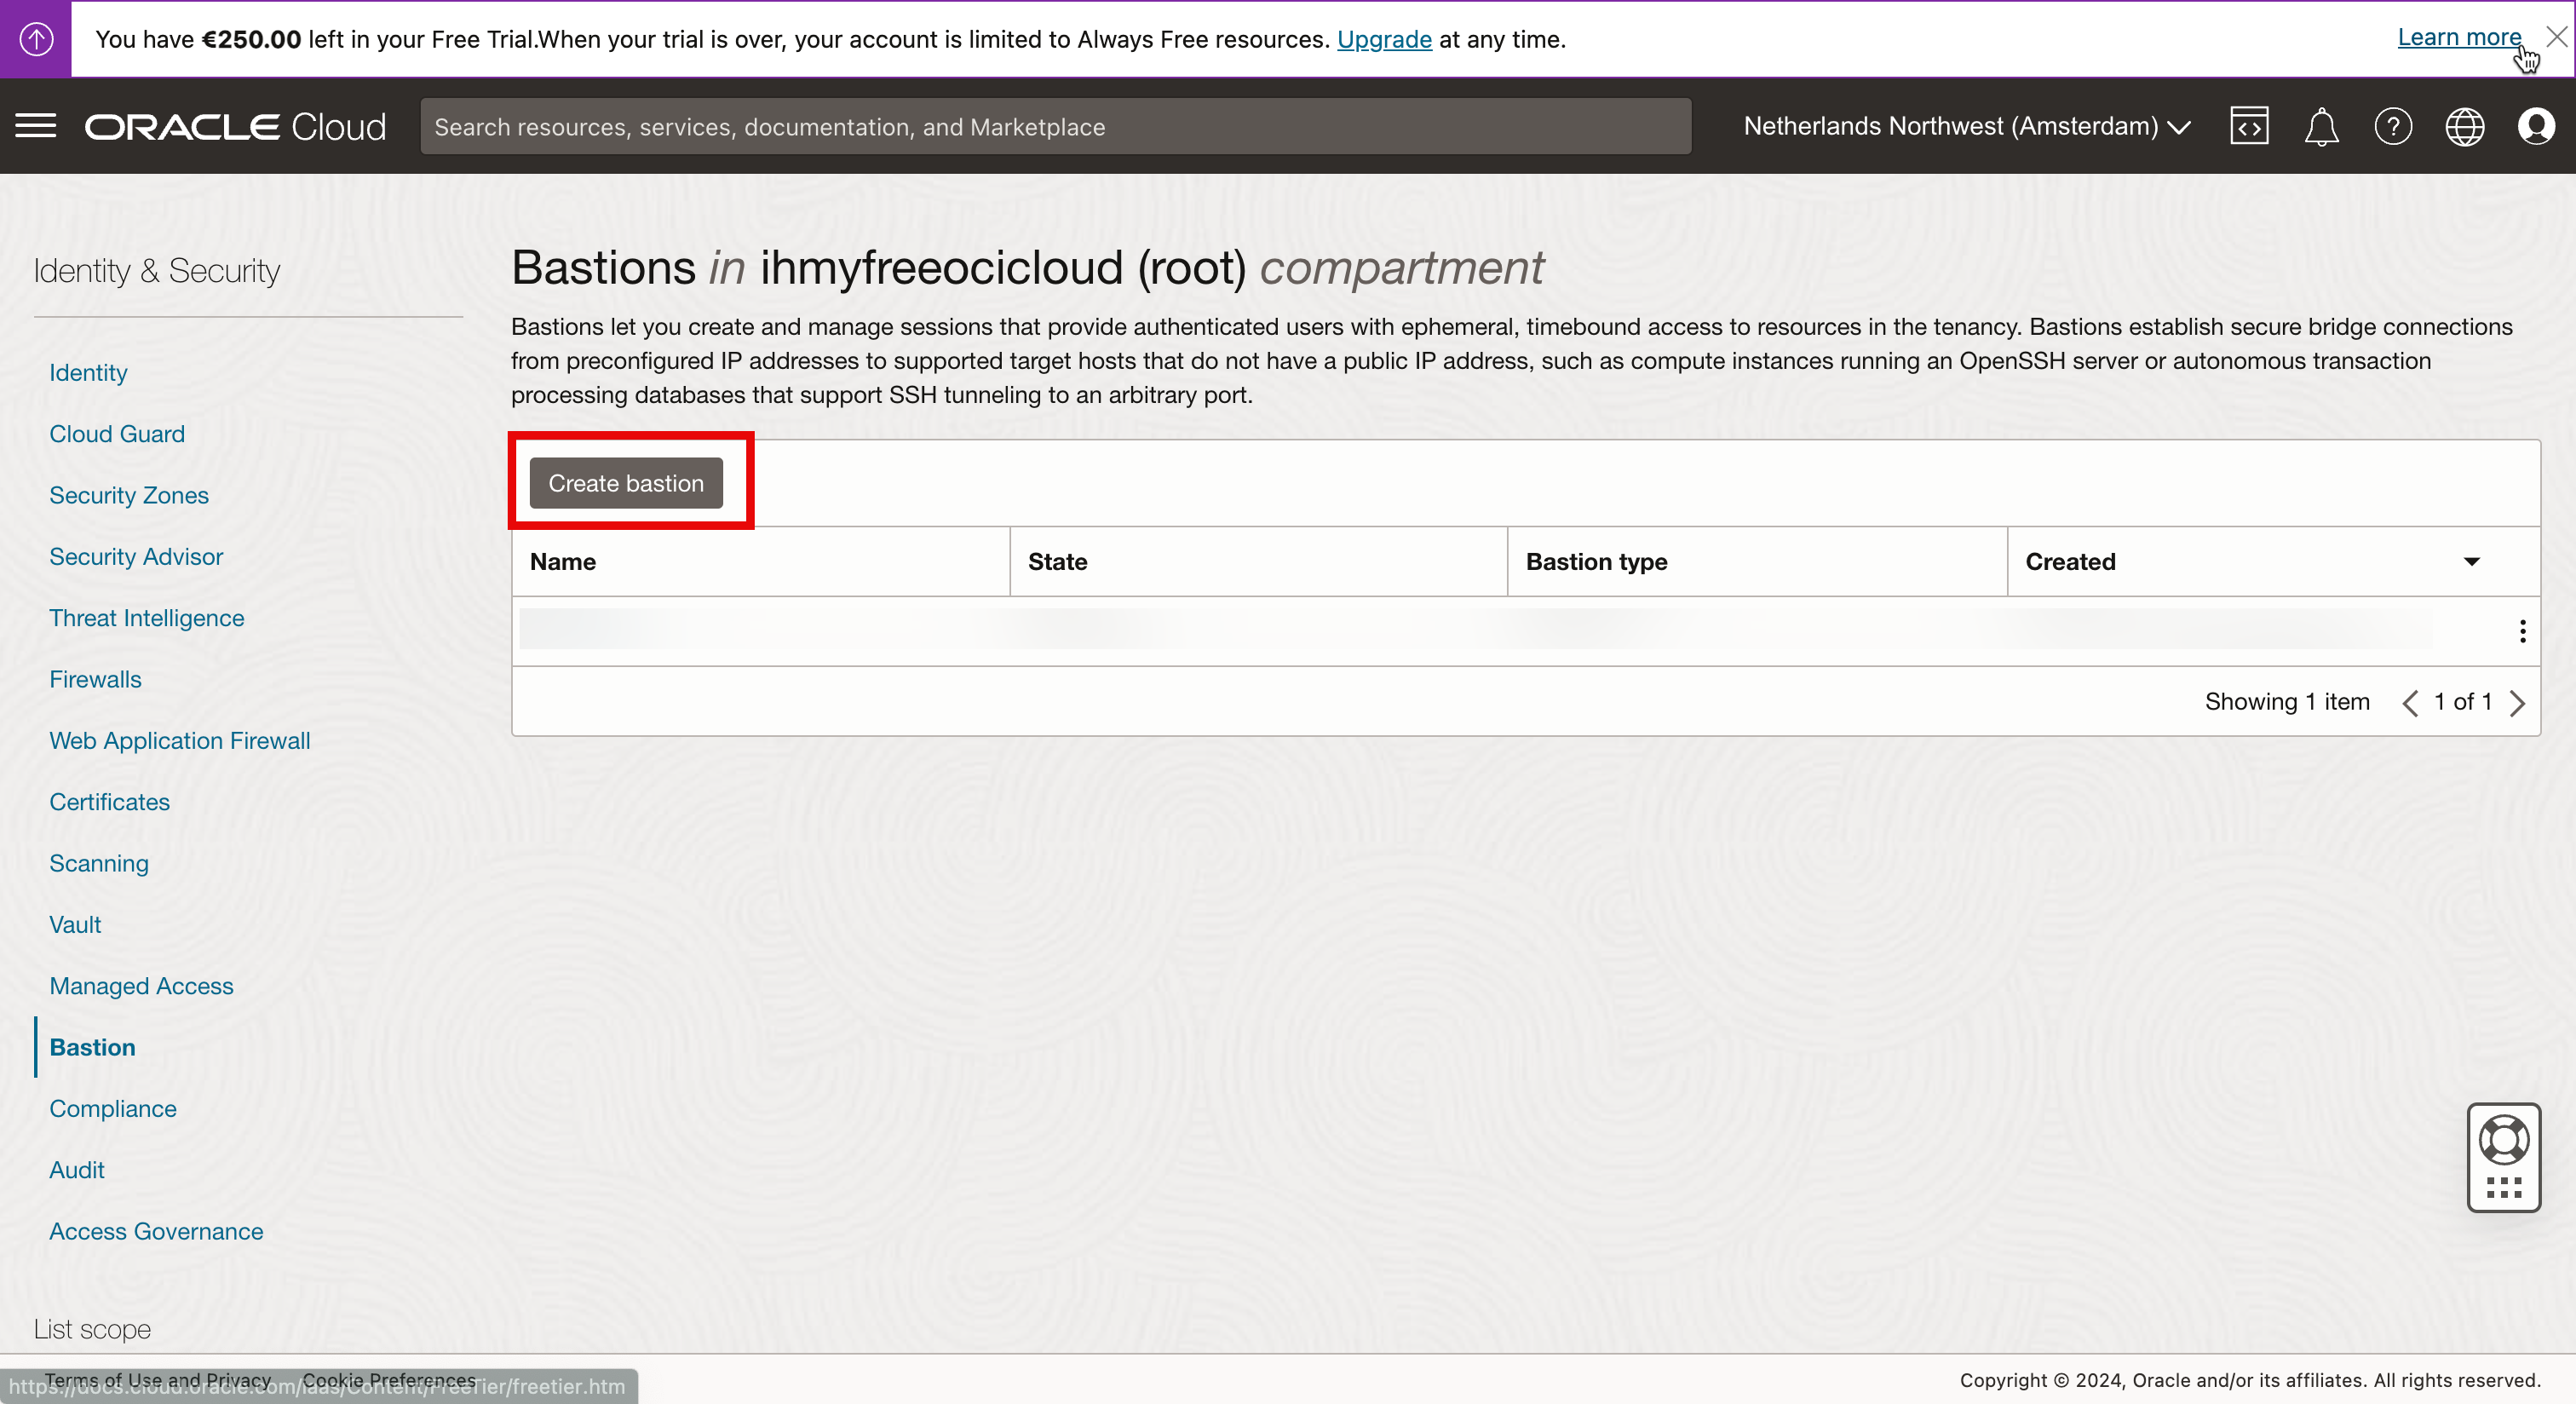Click the Create bastion button

pos(626,483)
